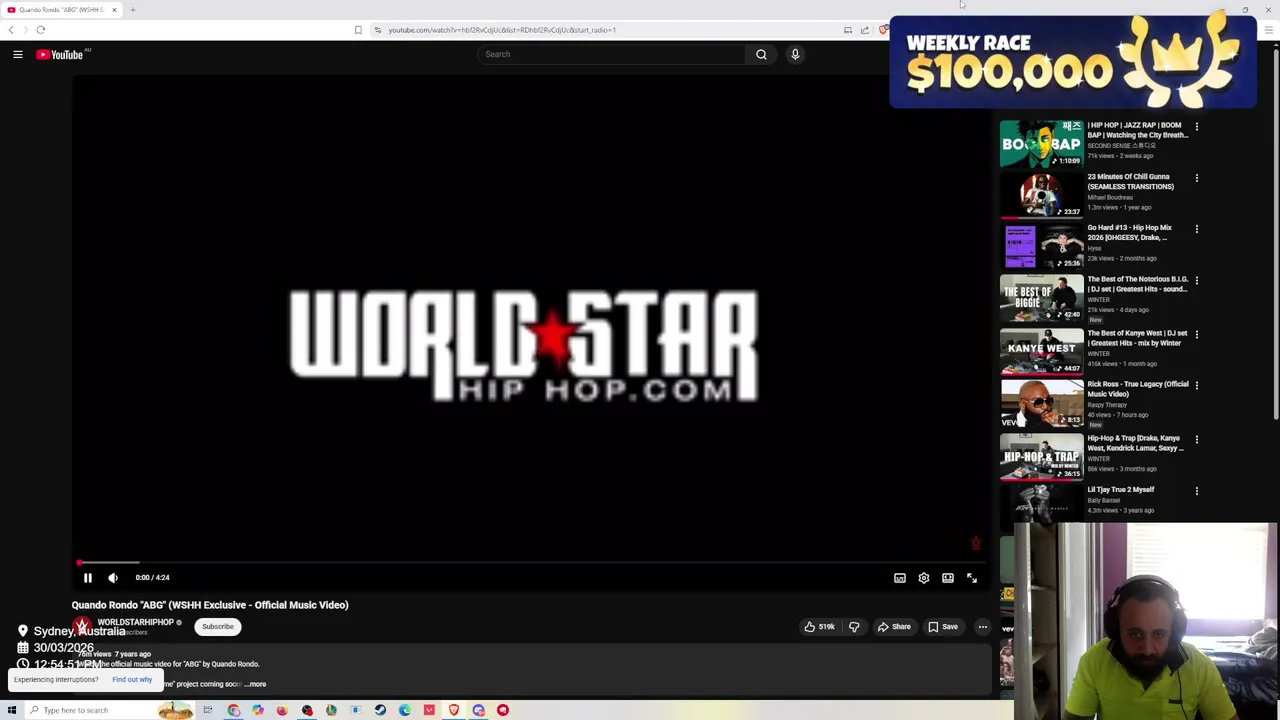Like the video (519k thumbs up)
Screen dimensions: 1280x720
point(820,627)
